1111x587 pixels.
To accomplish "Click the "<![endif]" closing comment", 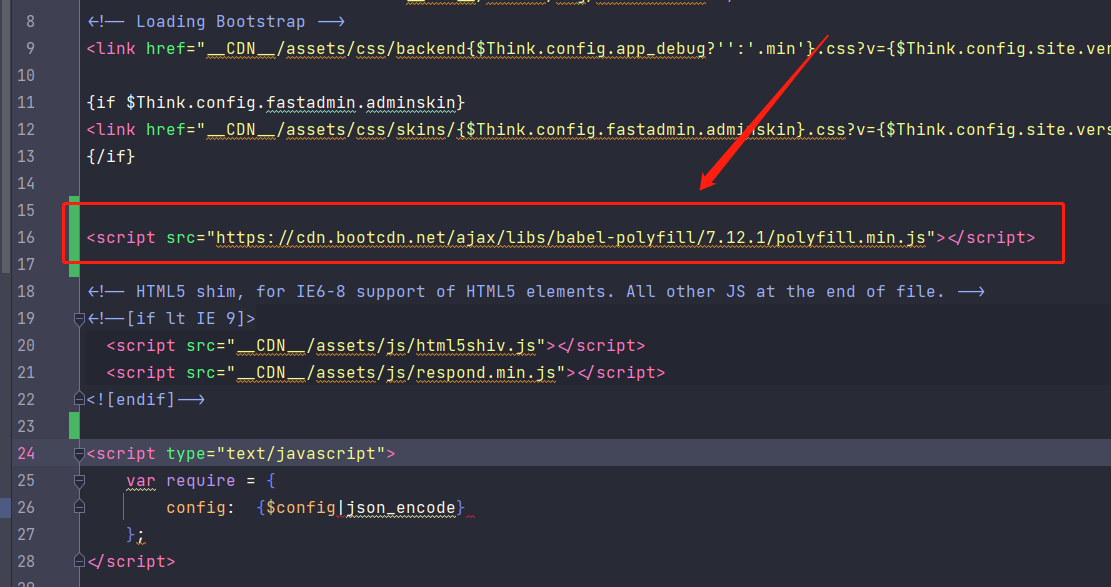I will 146,400.
